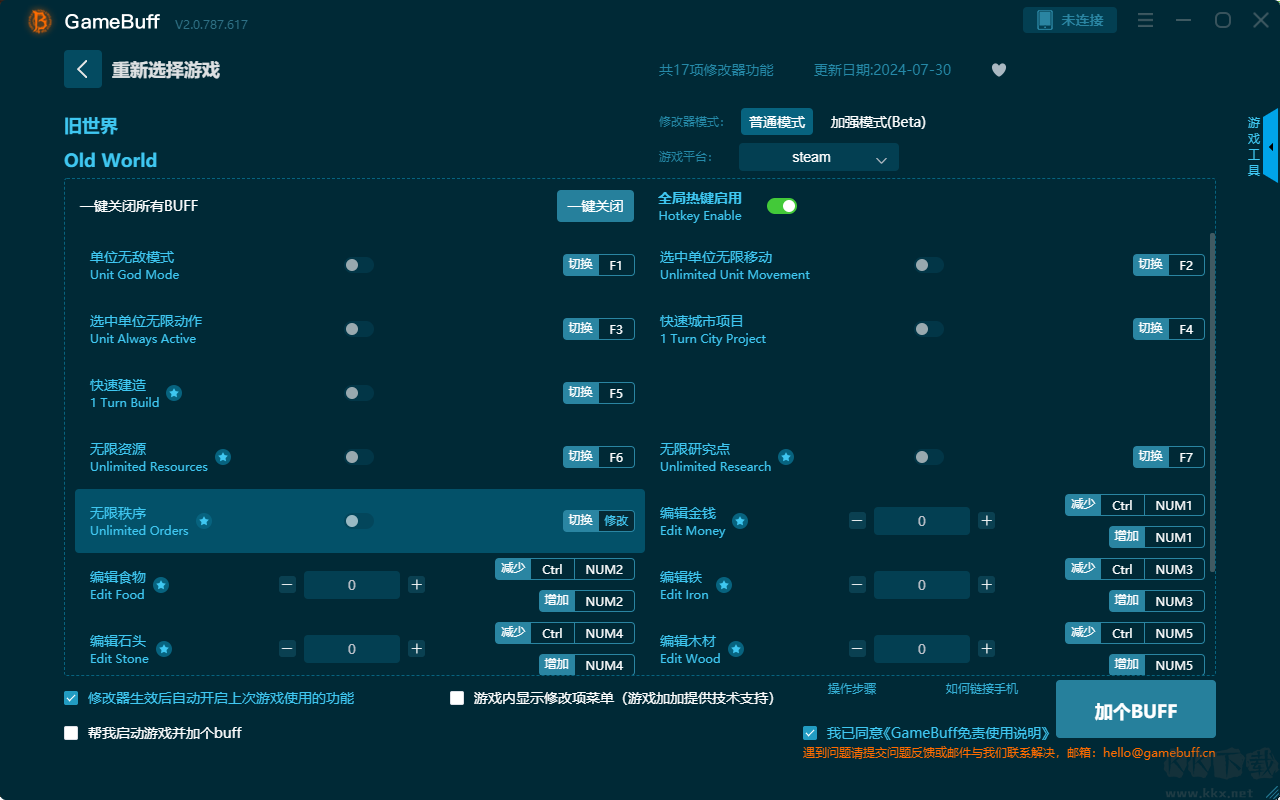Viewport: 1280px width, 800px height.
Task: Click the Edit Food value input field
Action: pyautogui.click(x=352, y=585)
